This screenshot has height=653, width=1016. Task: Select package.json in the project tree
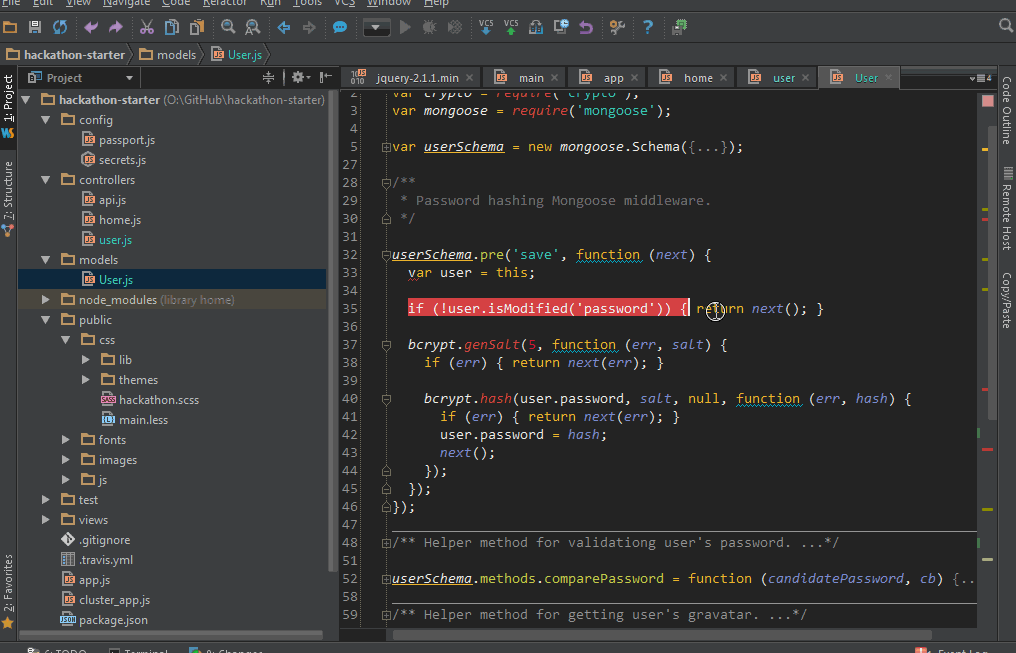113,620
